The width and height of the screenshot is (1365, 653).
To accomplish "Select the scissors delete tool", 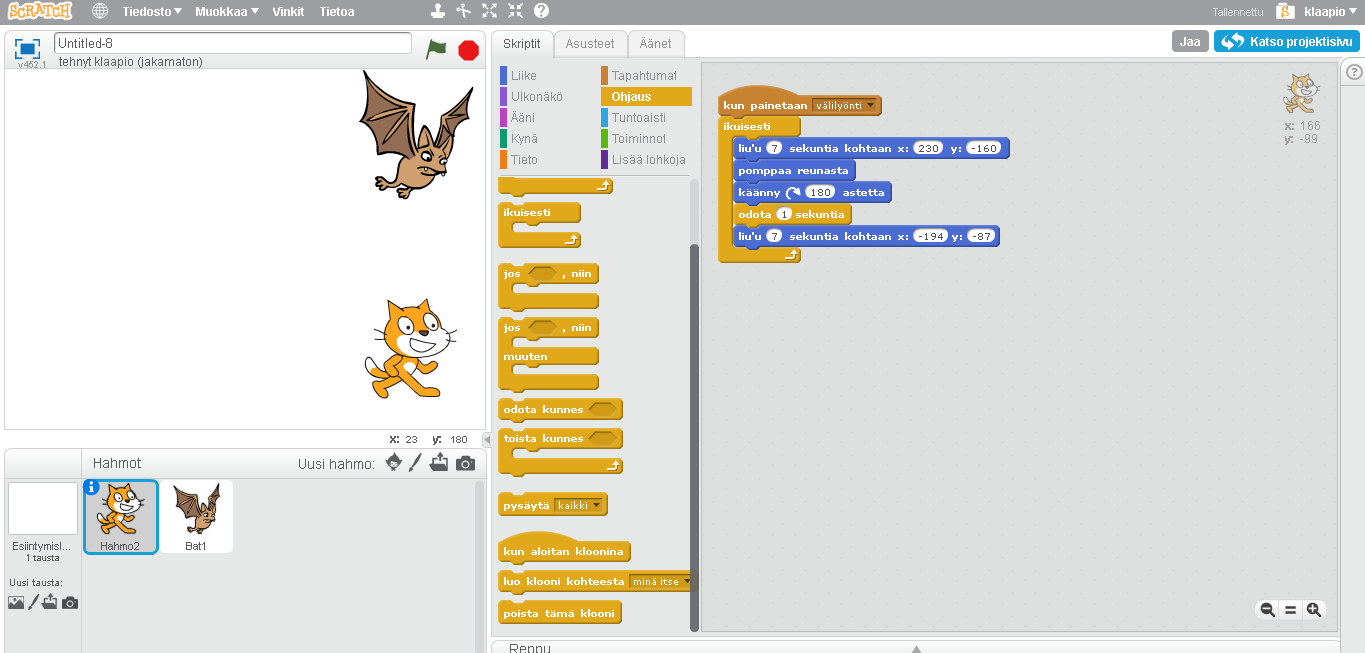I will click(x=463, y=12).
